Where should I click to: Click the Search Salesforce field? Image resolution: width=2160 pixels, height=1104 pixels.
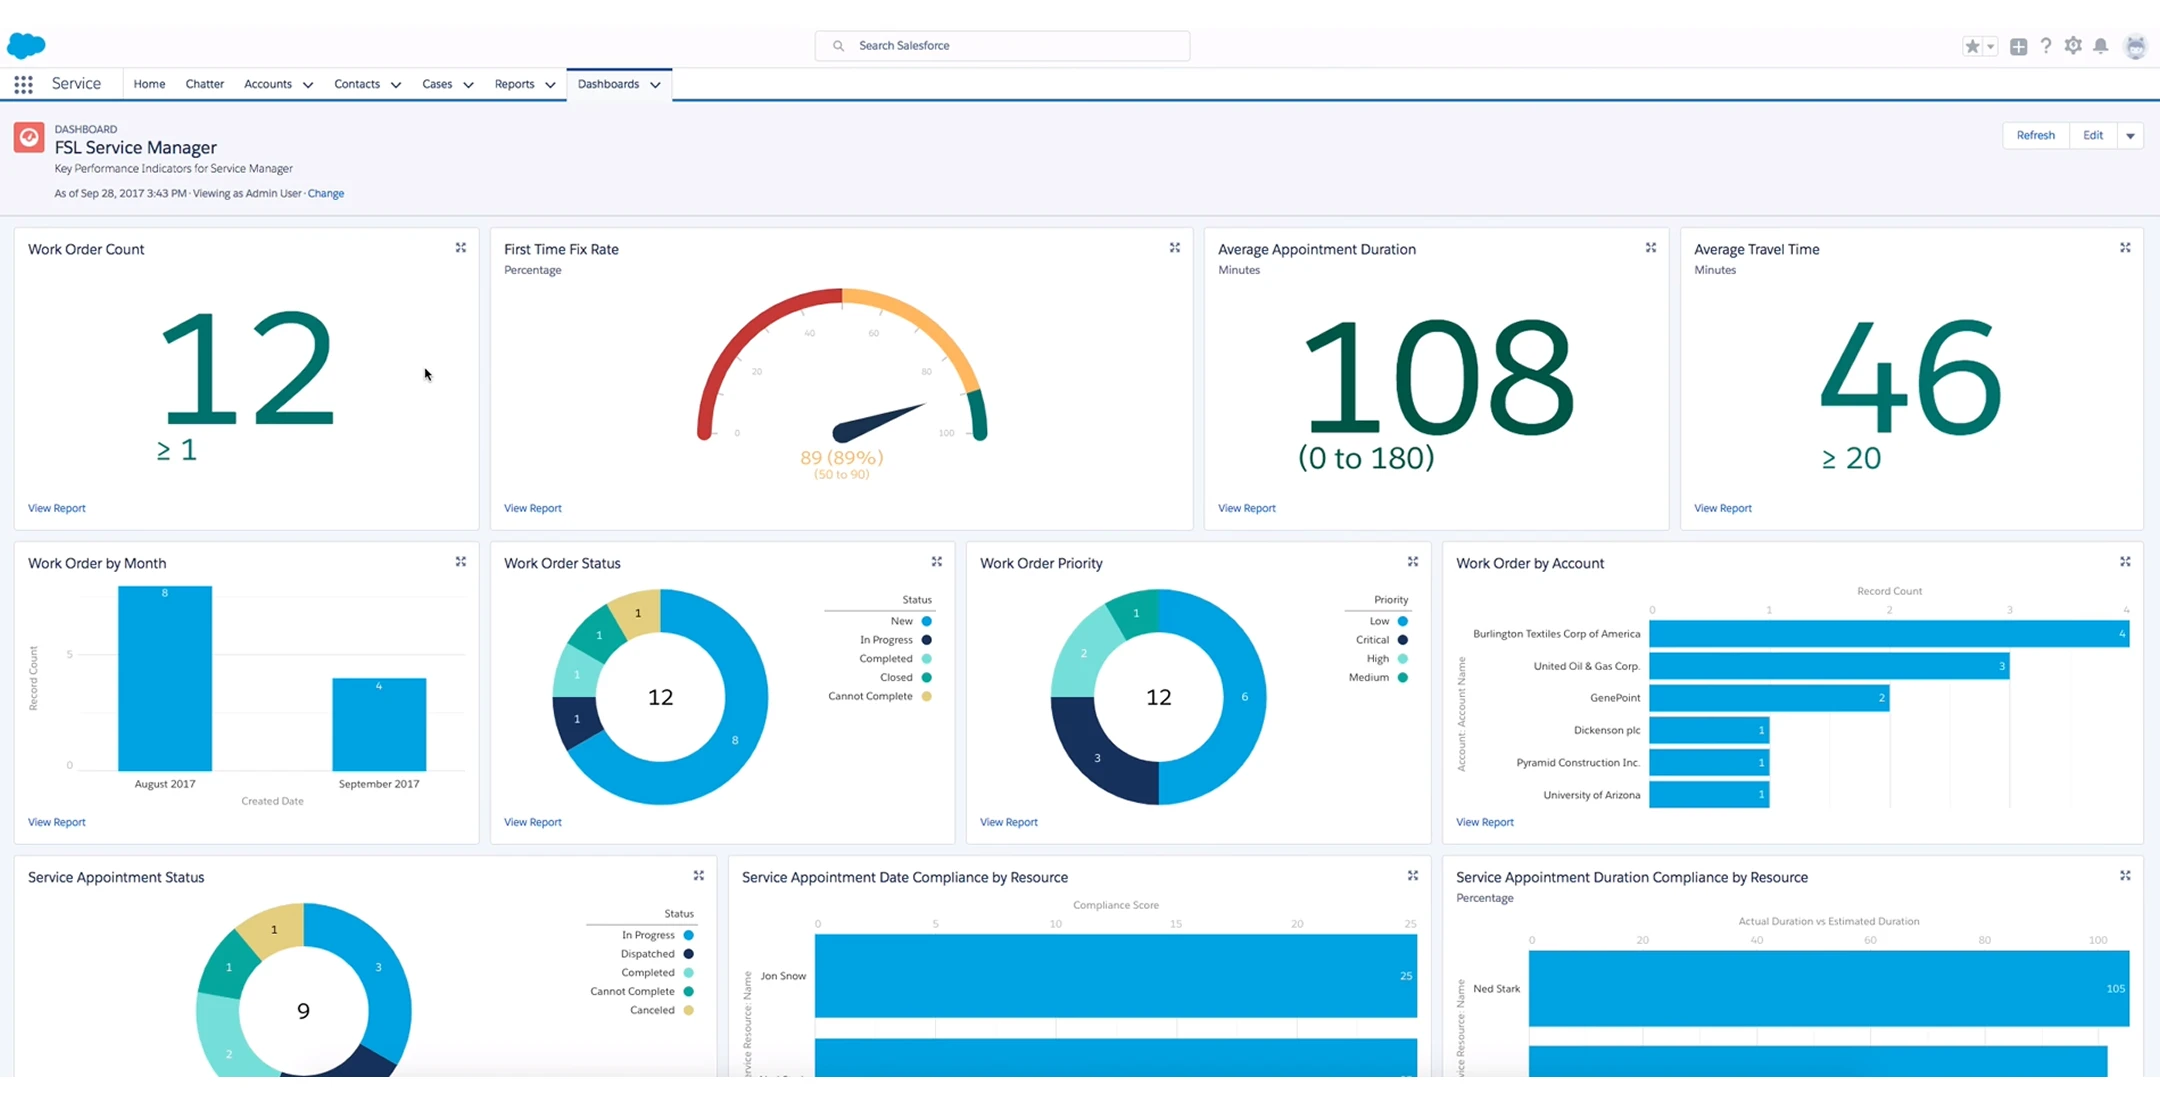[x=1002, y=46]
